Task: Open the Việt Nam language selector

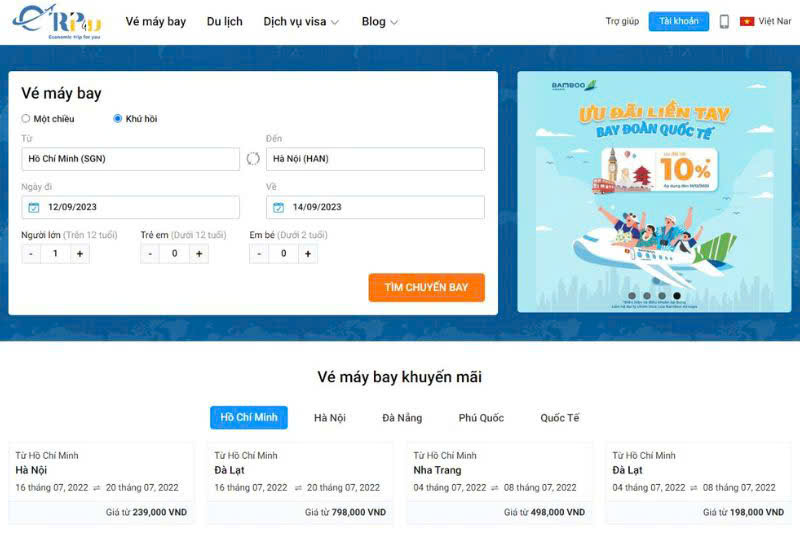Action: (x=766, y=21)
